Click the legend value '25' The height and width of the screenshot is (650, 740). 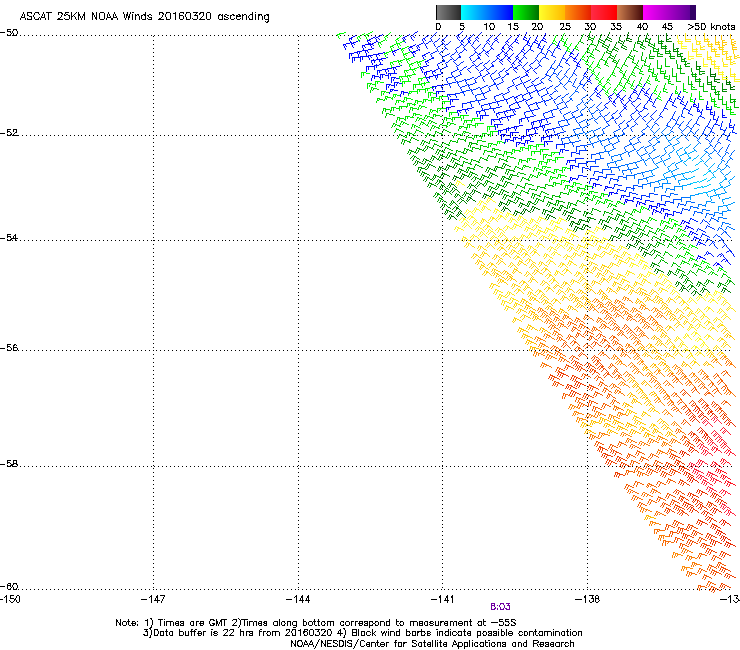565,27
